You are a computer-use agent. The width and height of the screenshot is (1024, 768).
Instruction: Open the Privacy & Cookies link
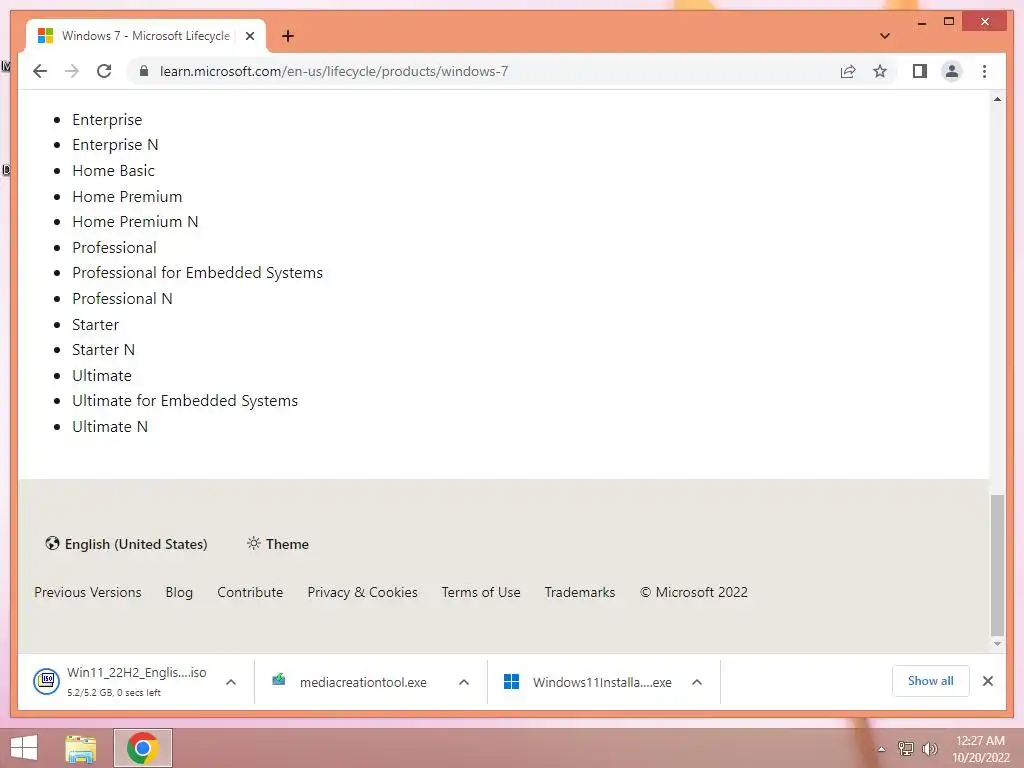click(x=362, y=592)
